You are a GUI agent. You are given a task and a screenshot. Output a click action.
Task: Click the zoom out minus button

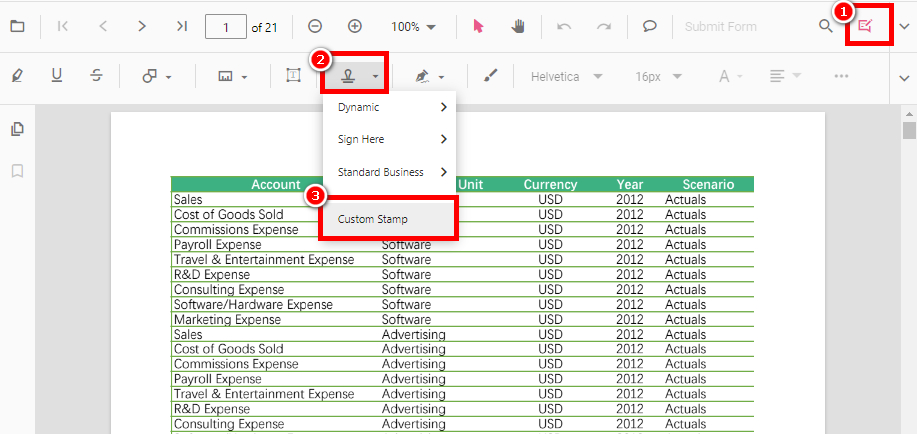pyautogui.click(x=315, y=26)
